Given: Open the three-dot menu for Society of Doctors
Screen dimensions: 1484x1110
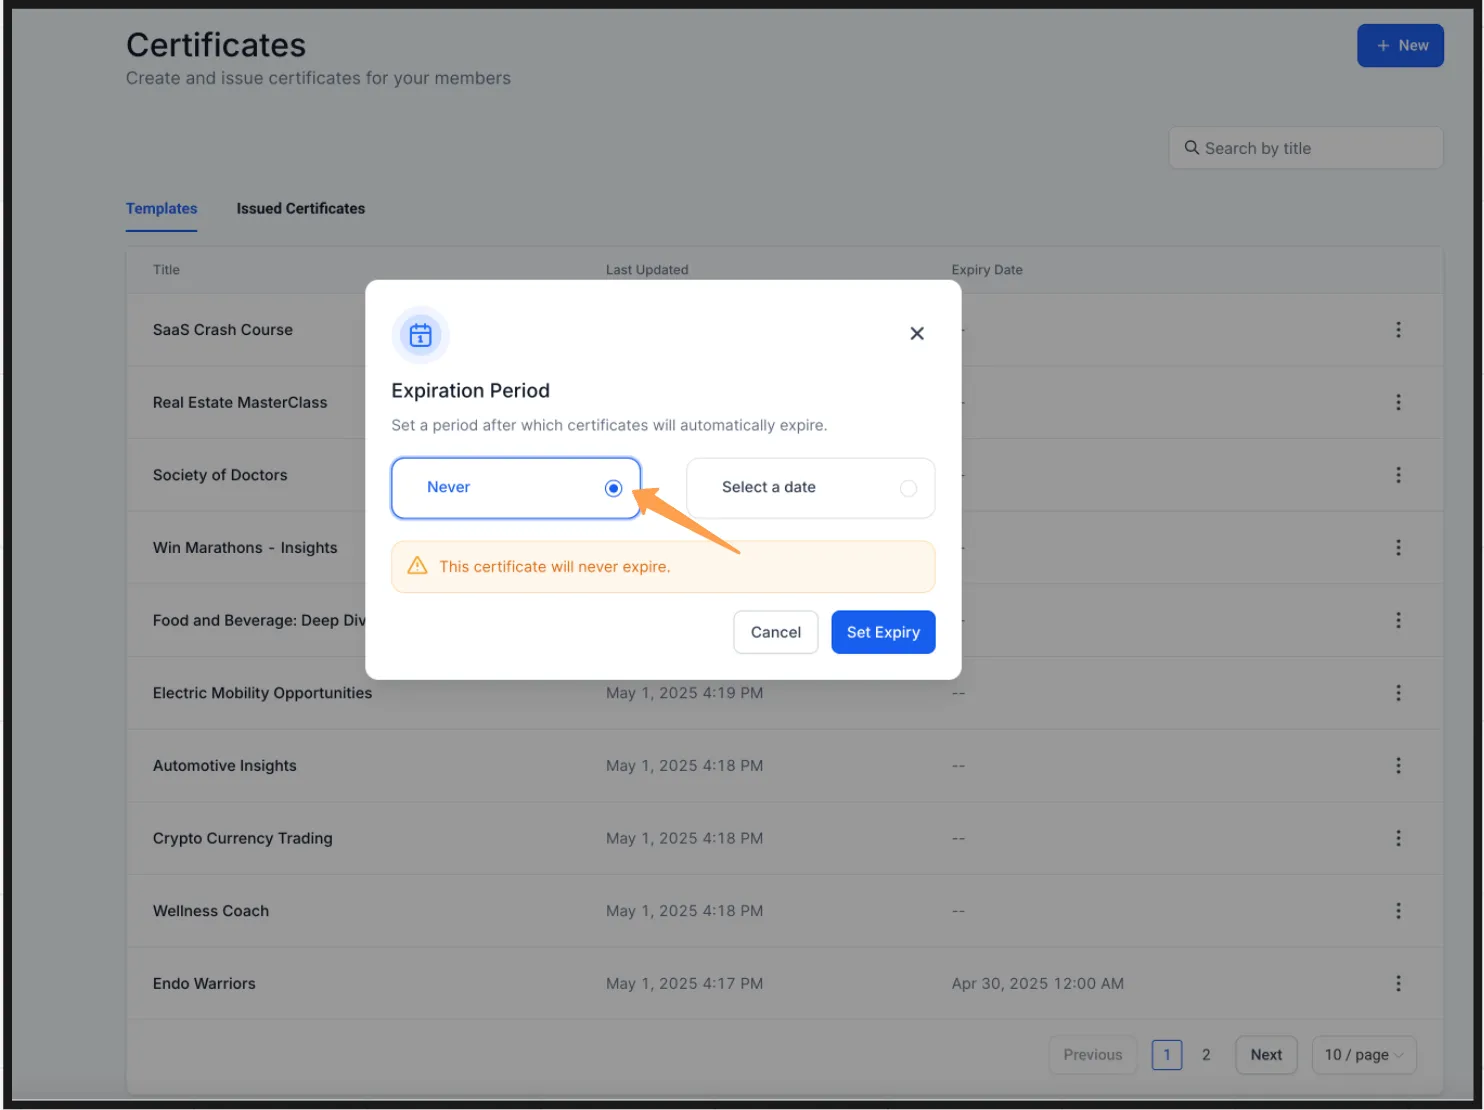Looking at the screenshot, I should click(x=1398, y=475).
